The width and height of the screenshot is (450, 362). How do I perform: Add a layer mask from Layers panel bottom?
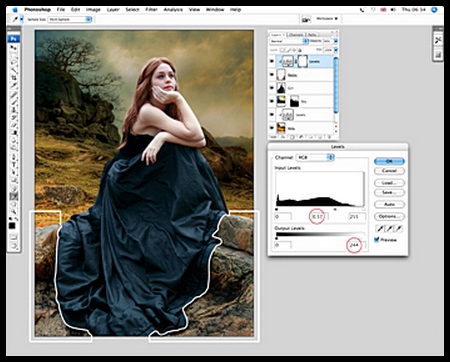[292, 137]
